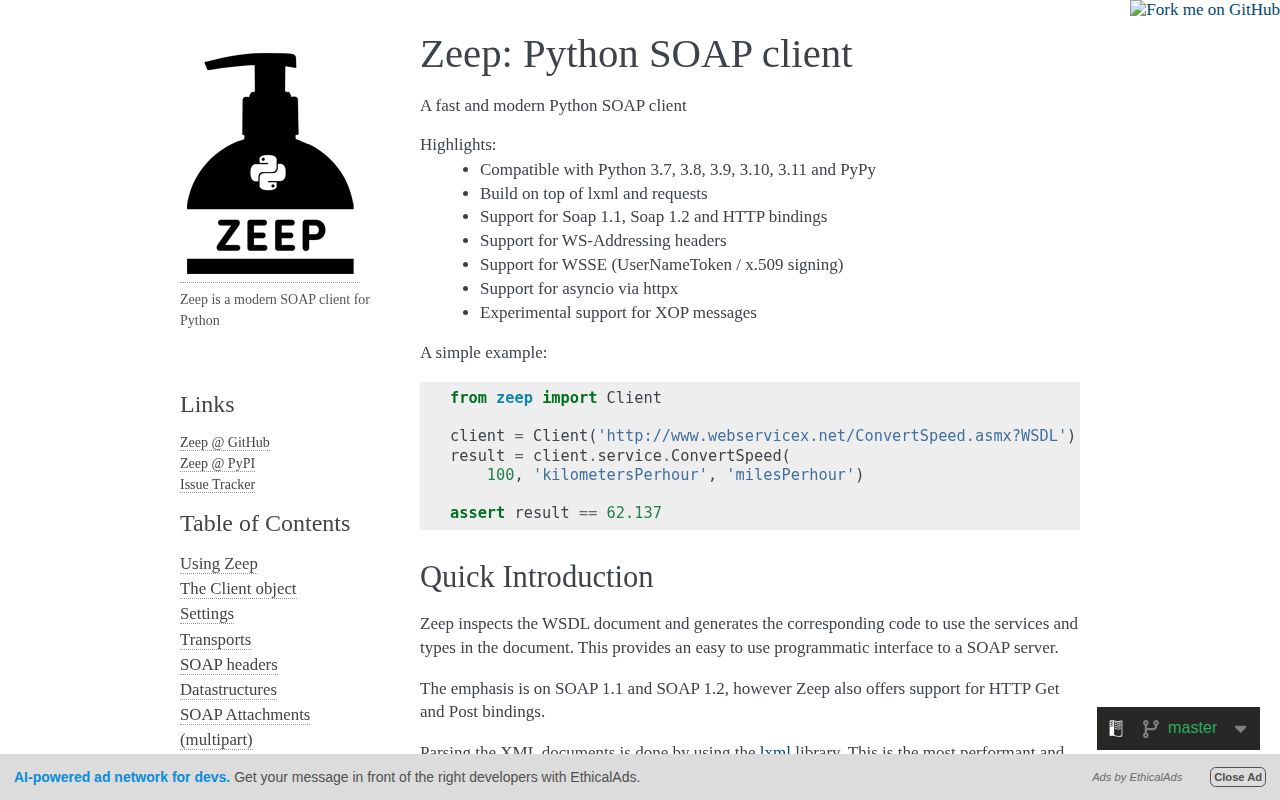The image size is (1280, 800).
Task: Open the Transports contents entry
Action: (215, 639)
